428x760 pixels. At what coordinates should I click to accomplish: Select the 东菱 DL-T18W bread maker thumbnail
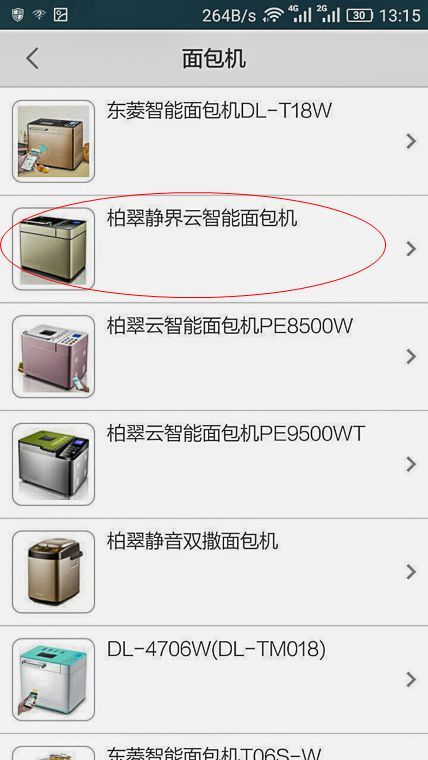click(x=53, y=141)
